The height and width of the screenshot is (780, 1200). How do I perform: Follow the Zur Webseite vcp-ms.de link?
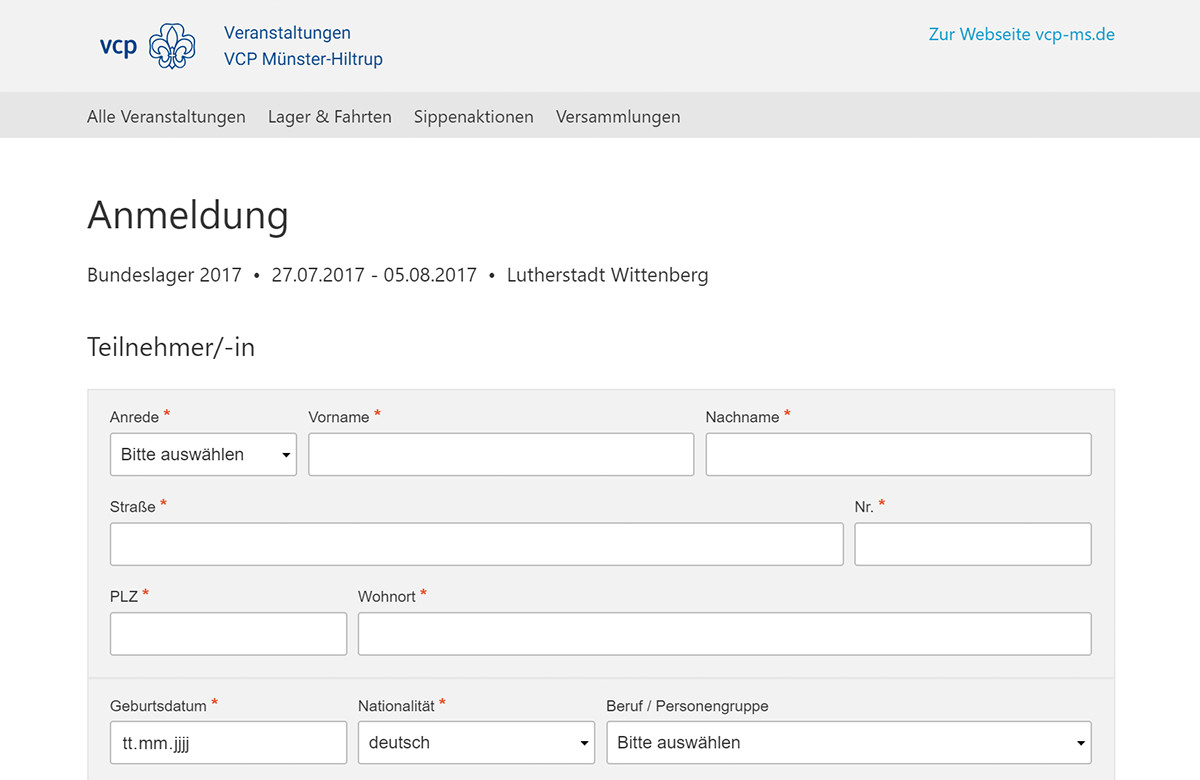point(1021,34)
